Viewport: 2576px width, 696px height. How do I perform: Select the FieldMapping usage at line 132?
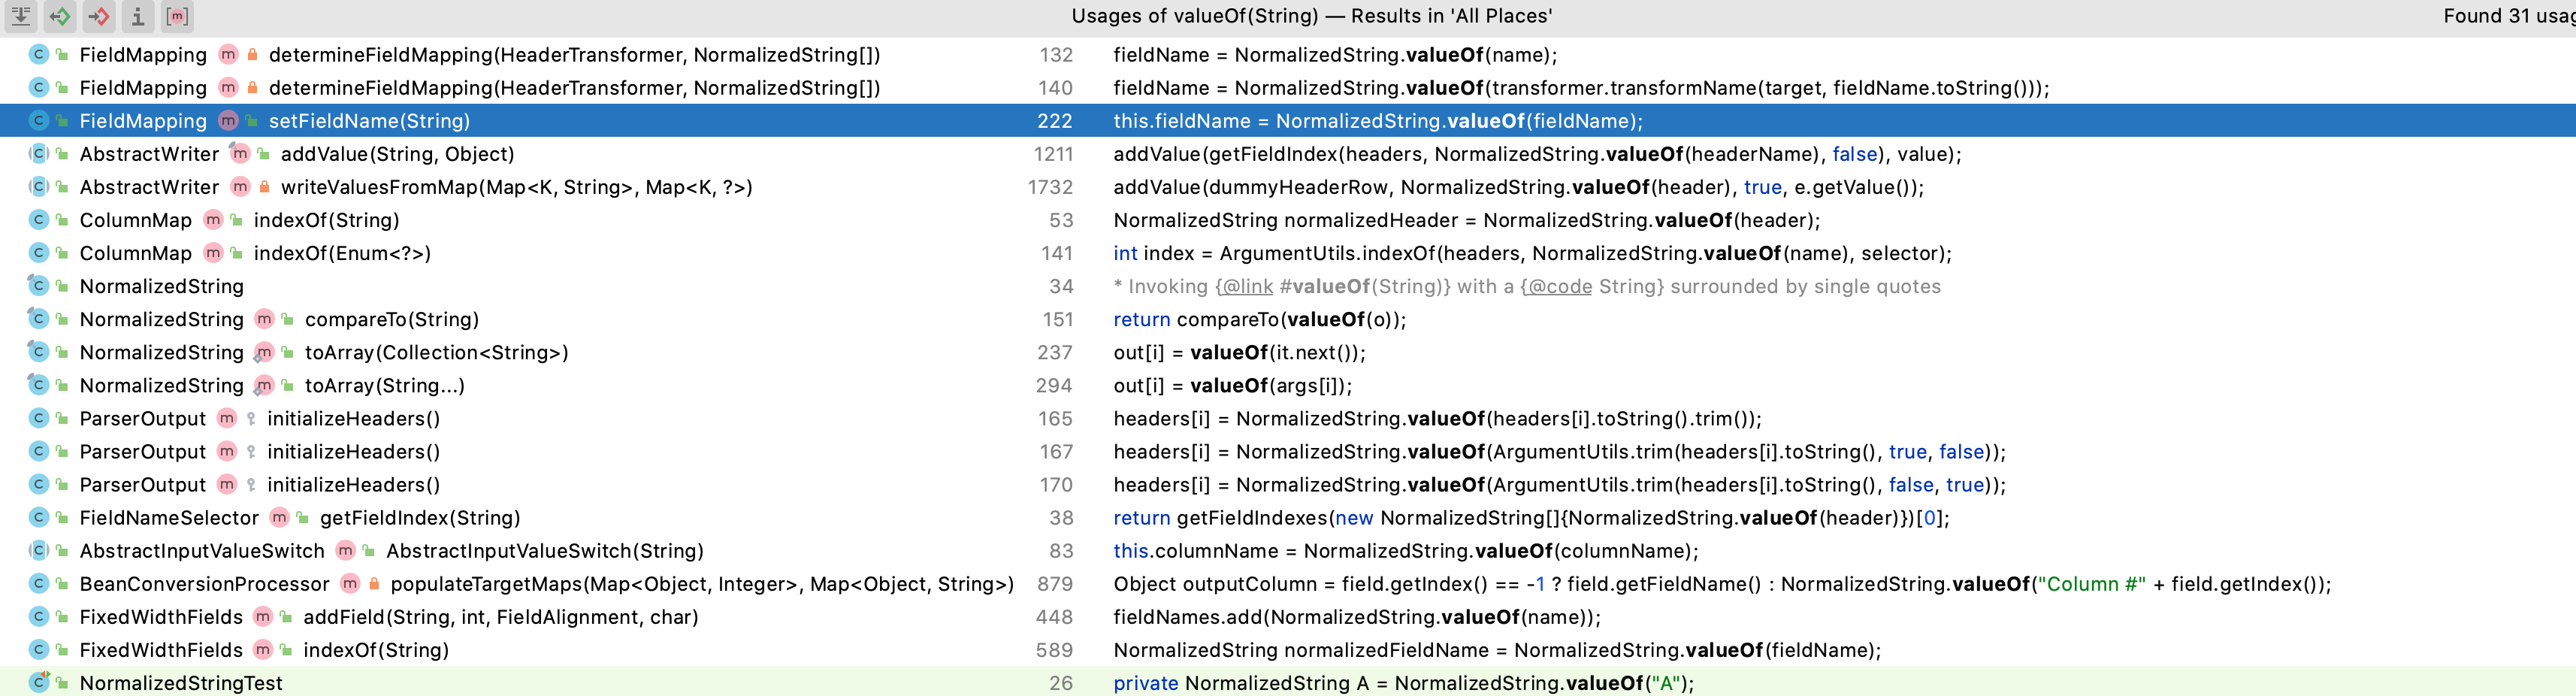click(1288, 54)
